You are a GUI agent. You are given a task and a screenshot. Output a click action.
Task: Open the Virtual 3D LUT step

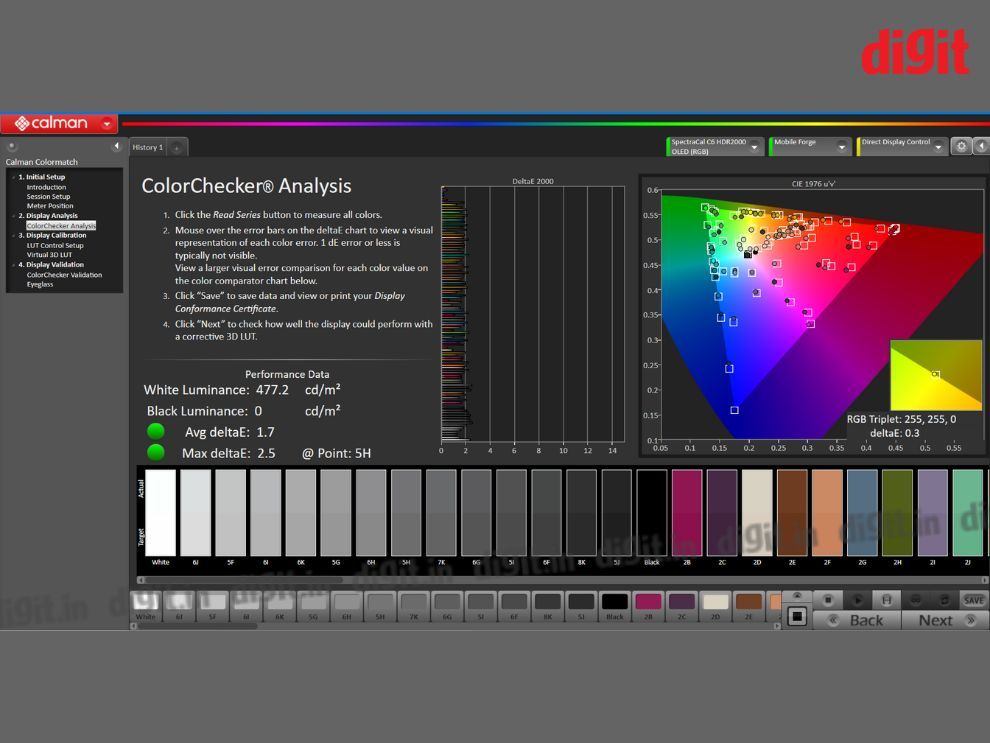click(x=49, y=255)
